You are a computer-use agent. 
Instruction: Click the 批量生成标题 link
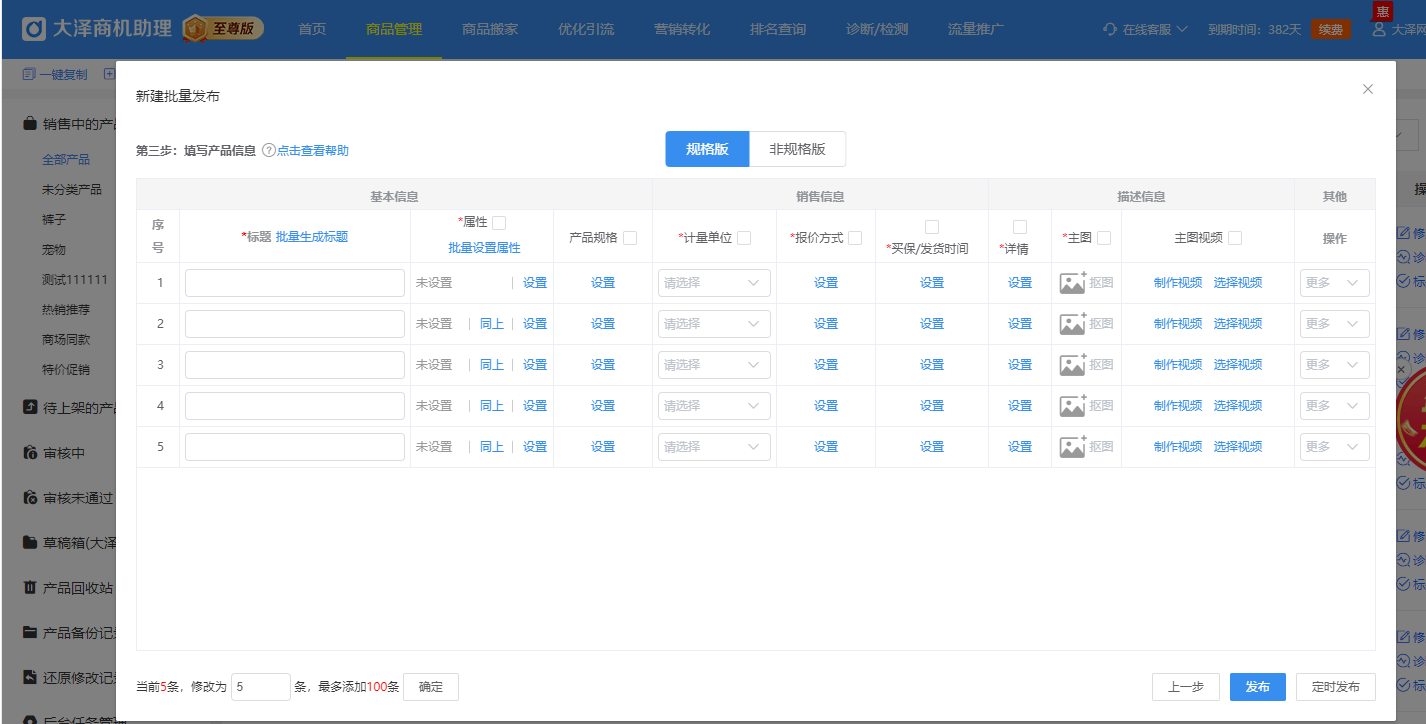point(312,237)
